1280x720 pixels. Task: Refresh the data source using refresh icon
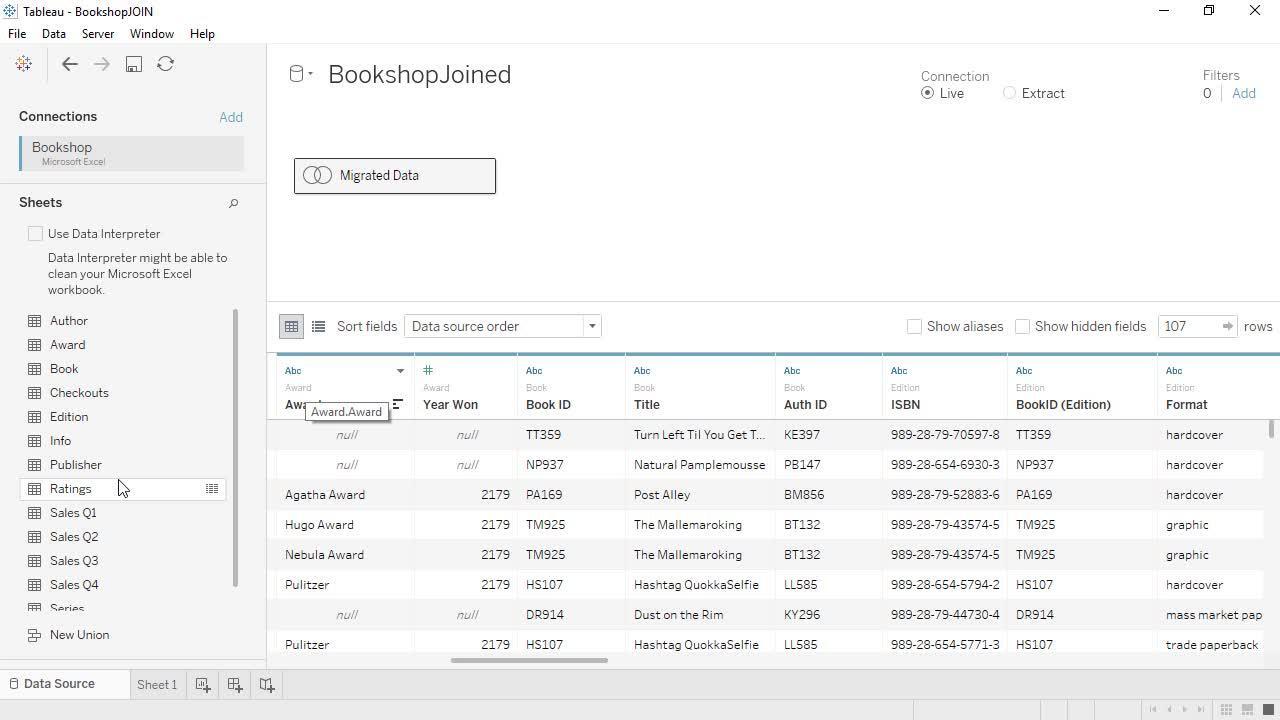(x=166, y=64)
